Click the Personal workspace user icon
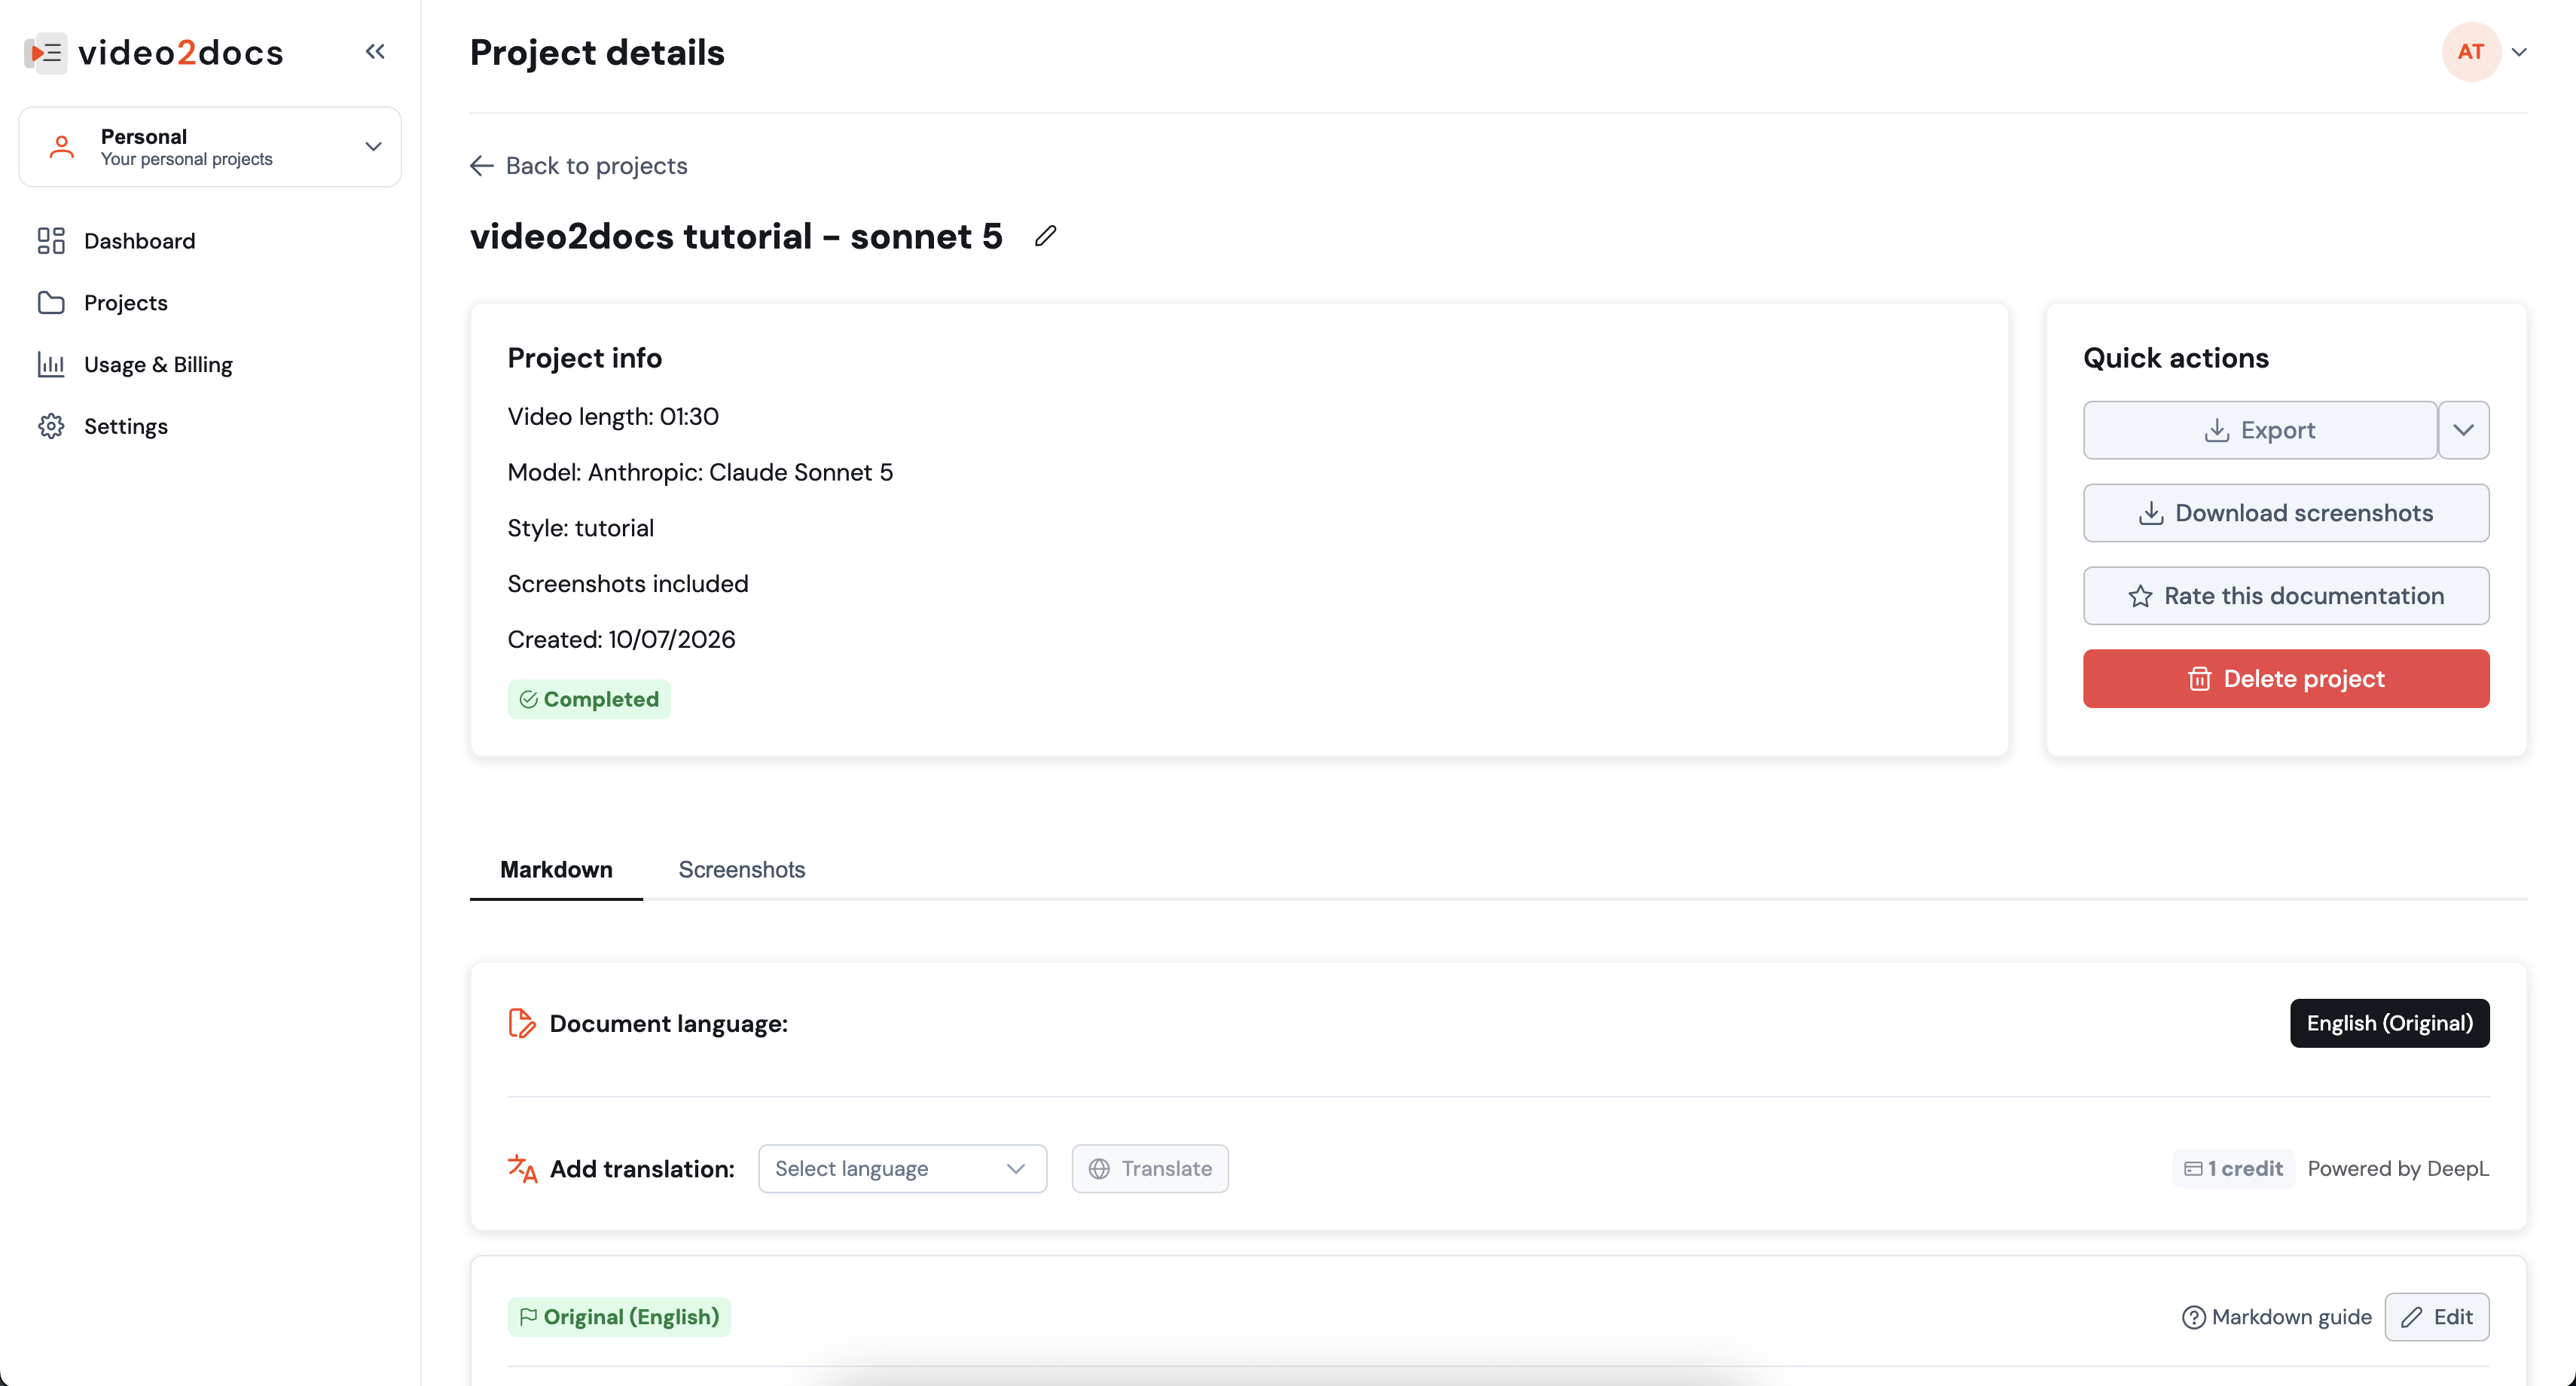 (62, 147)
